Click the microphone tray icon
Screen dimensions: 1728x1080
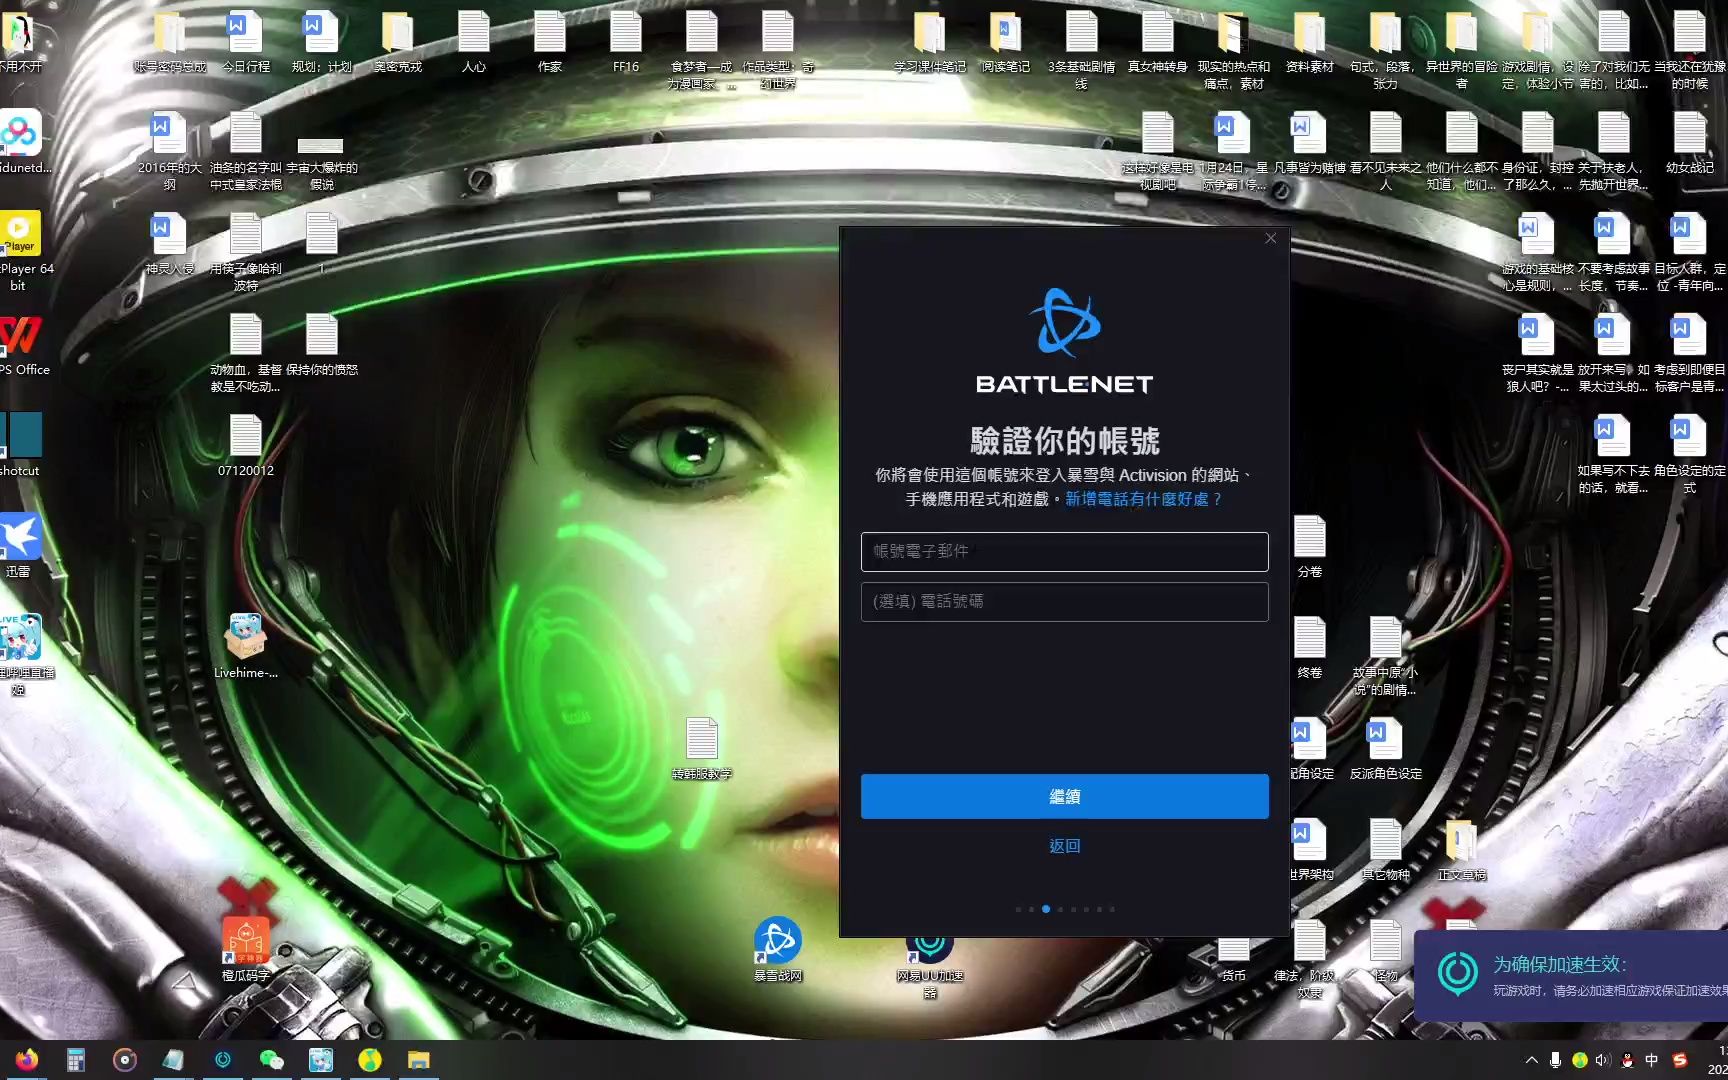point(1555,1060)
